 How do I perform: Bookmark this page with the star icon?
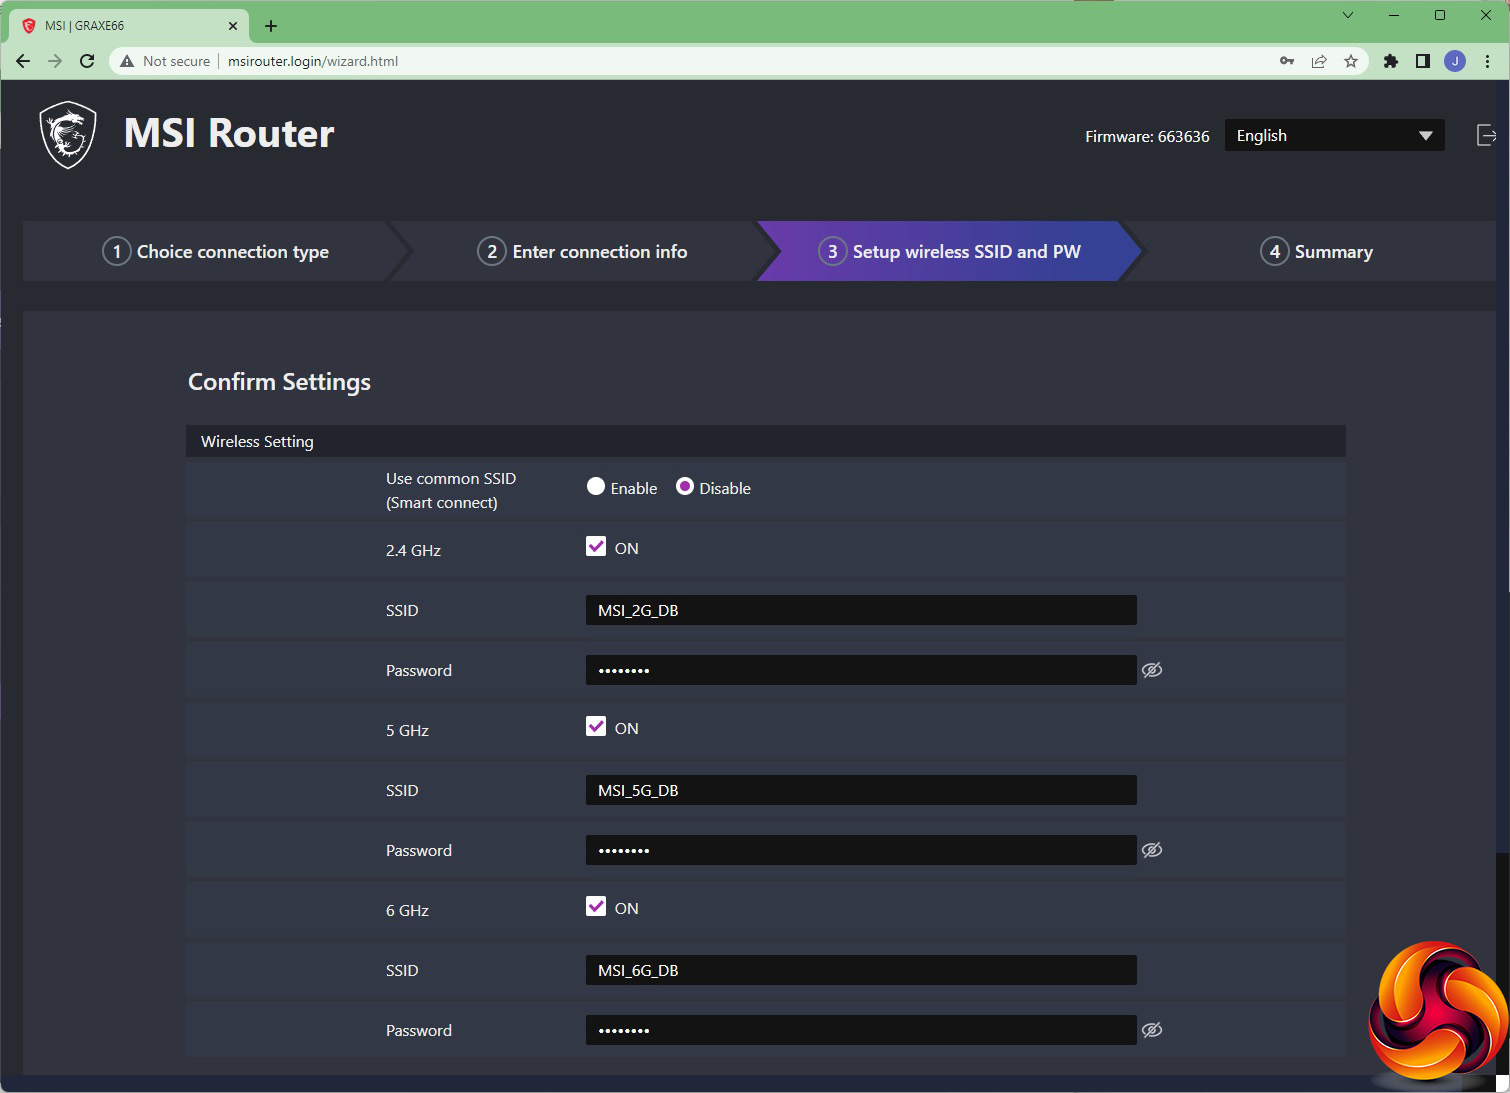tap(1351, 61)
